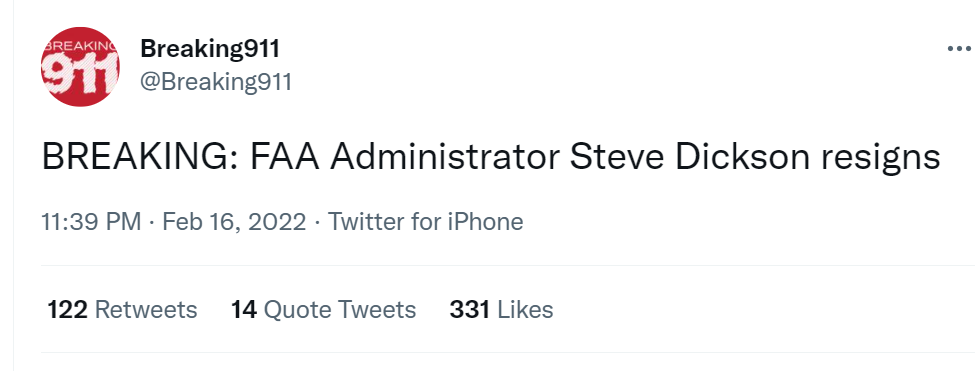Open the @Breaking911 handle link
This screenshot has width=976, height=371.
(216, 82)
